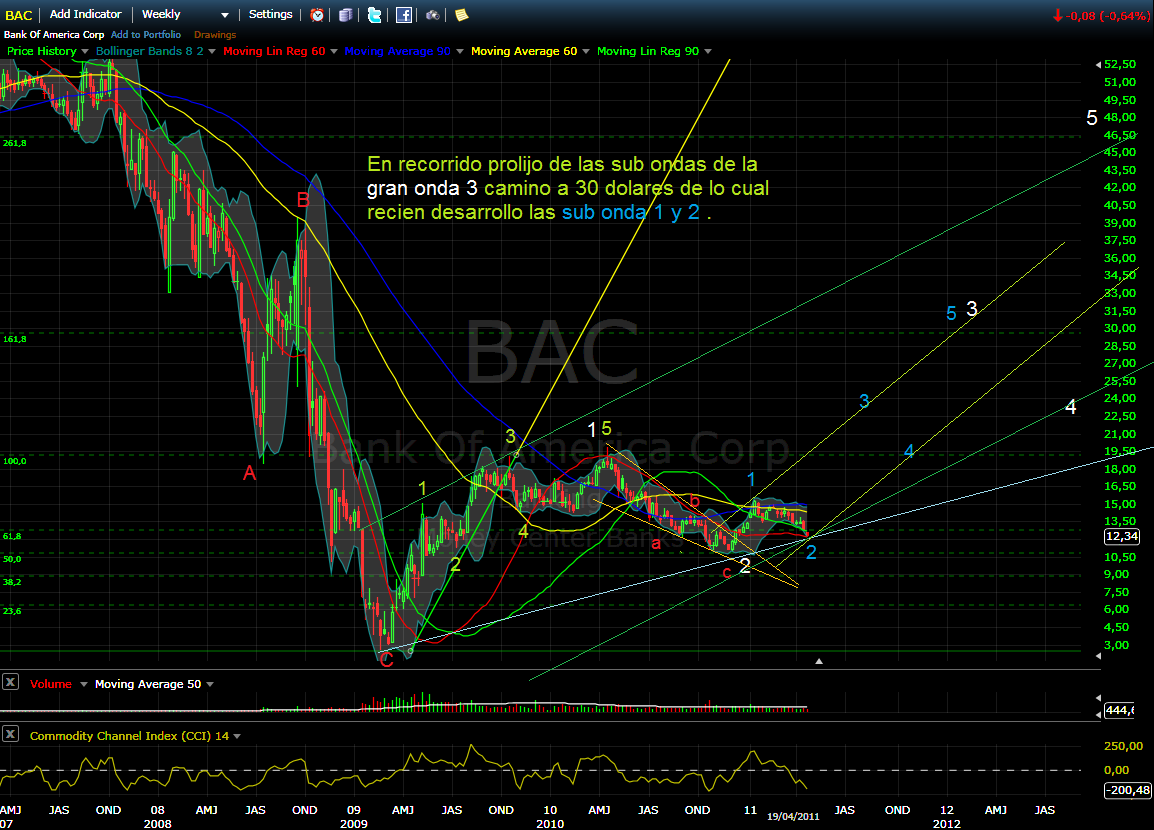This screenshot has height=830, width=1154.
Task: Click the 100,0 Fibonacci level label
Action: (15, 461)
